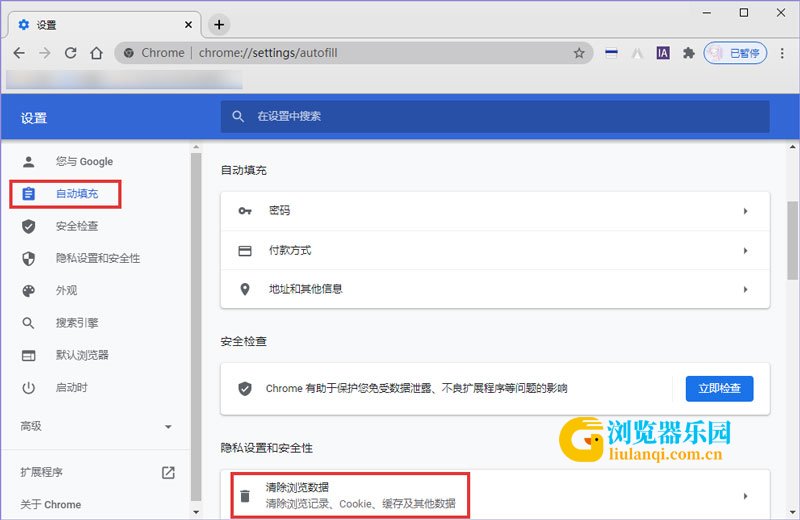Click the power icon beside 启动时
This screenshot has width=800, height=520.
pyautogui.click(x=29, y=388)
